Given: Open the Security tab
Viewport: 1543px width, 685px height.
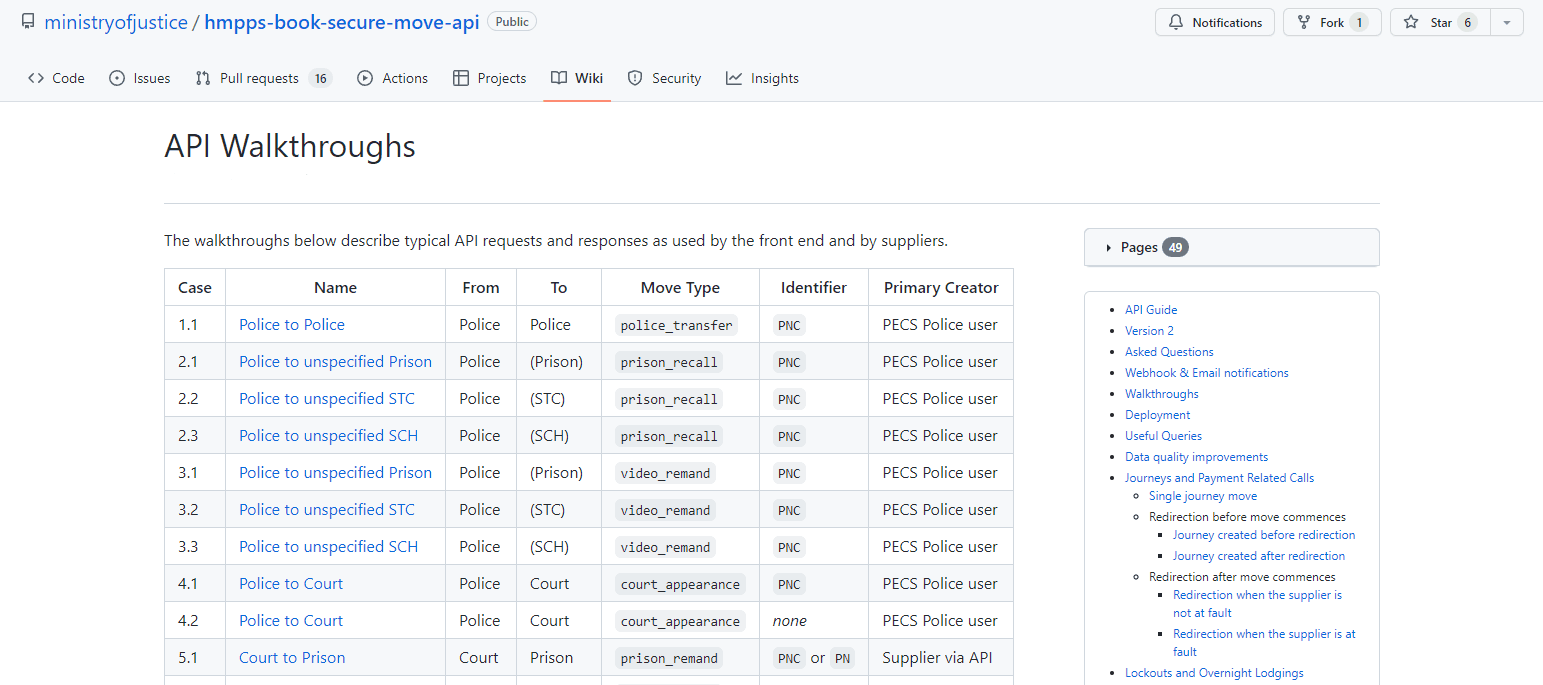Looking at the screenshot, I should pos(664,78).
